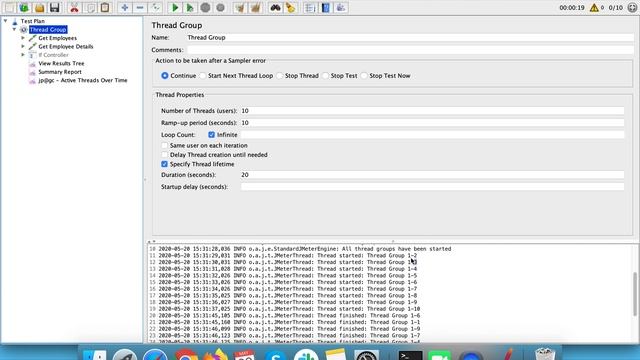
Task: Select the Stop Test Now radio button
Action: [x=364, y=76]
